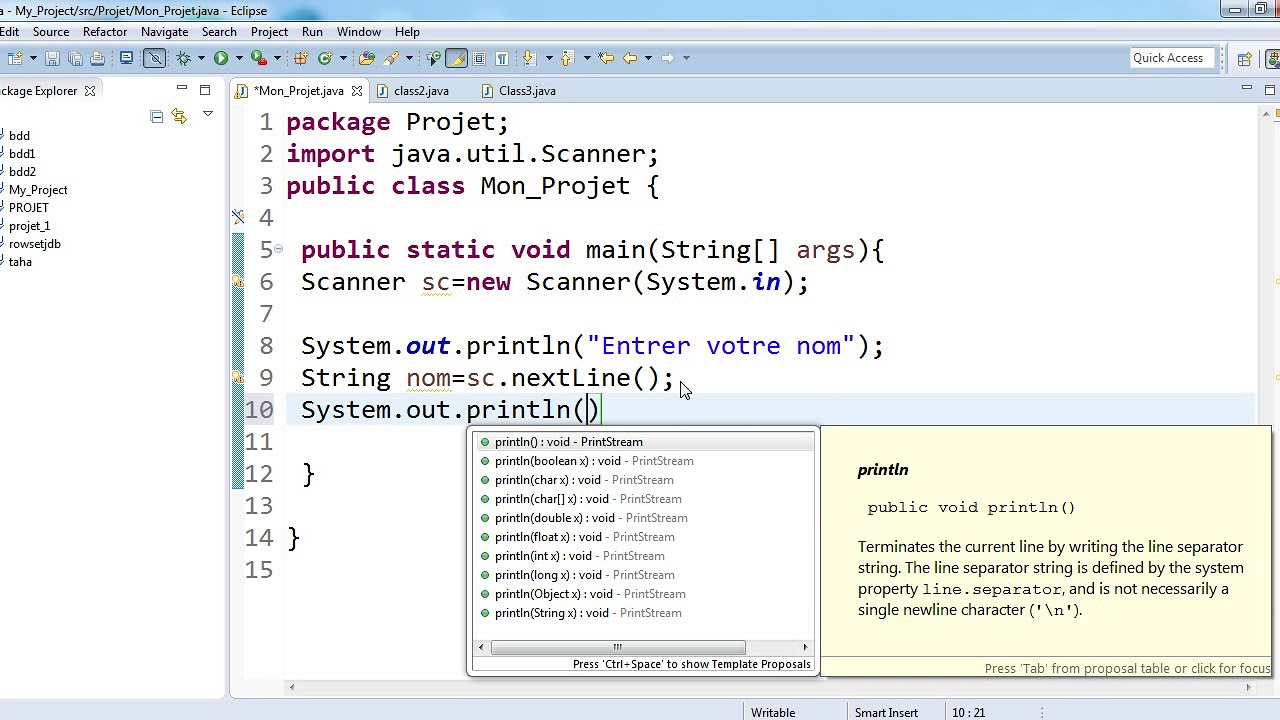Choose println(String x) proposal

point(644,613)
